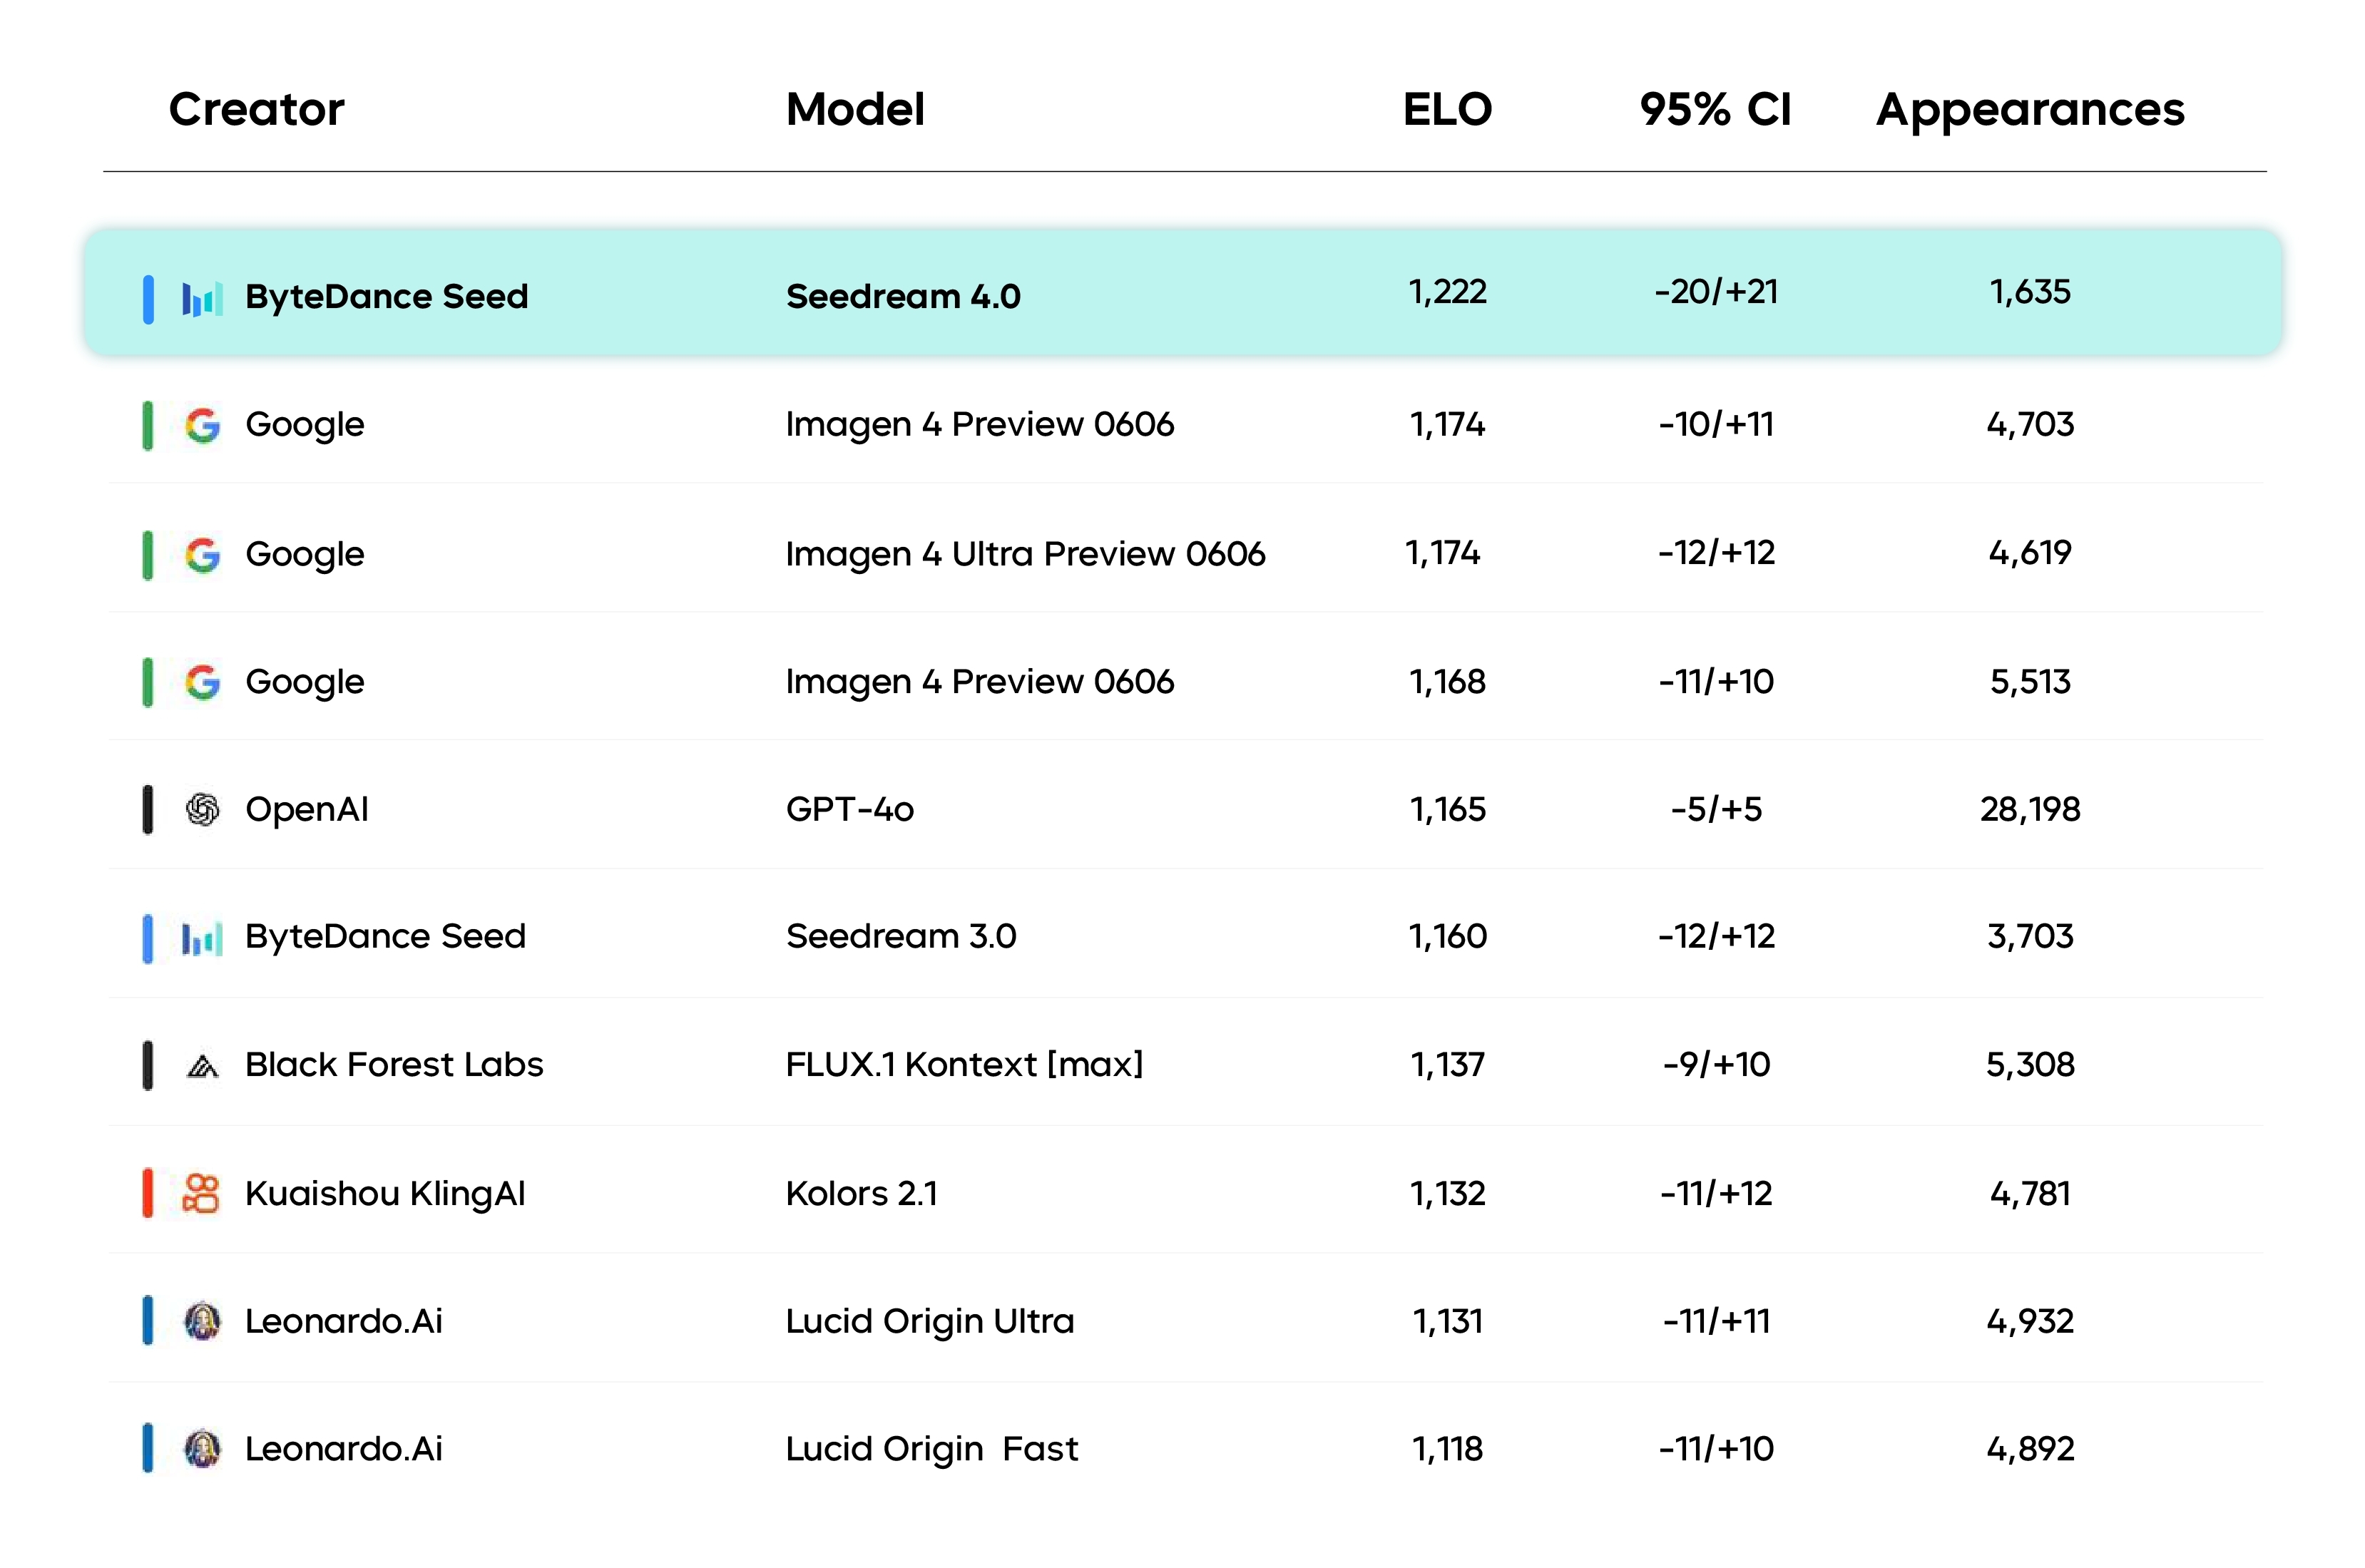Click the Appearances column header

click(x=2030, y=109)
